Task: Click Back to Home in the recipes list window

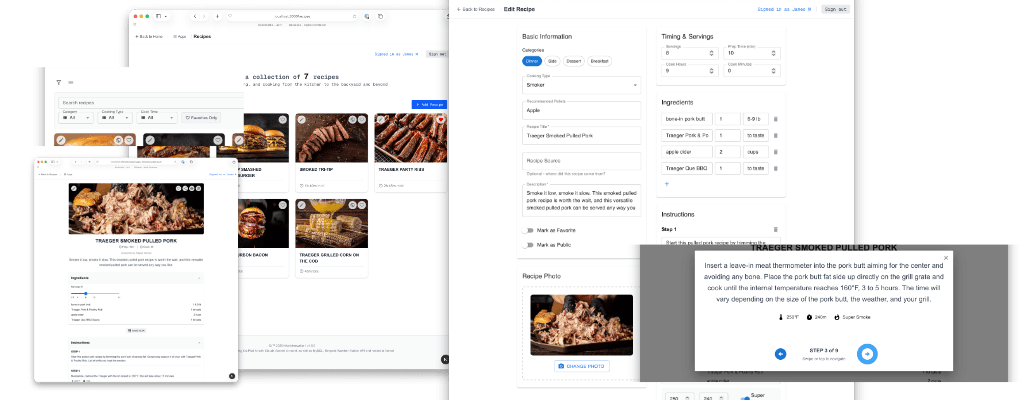Action: tap(150, 37)
